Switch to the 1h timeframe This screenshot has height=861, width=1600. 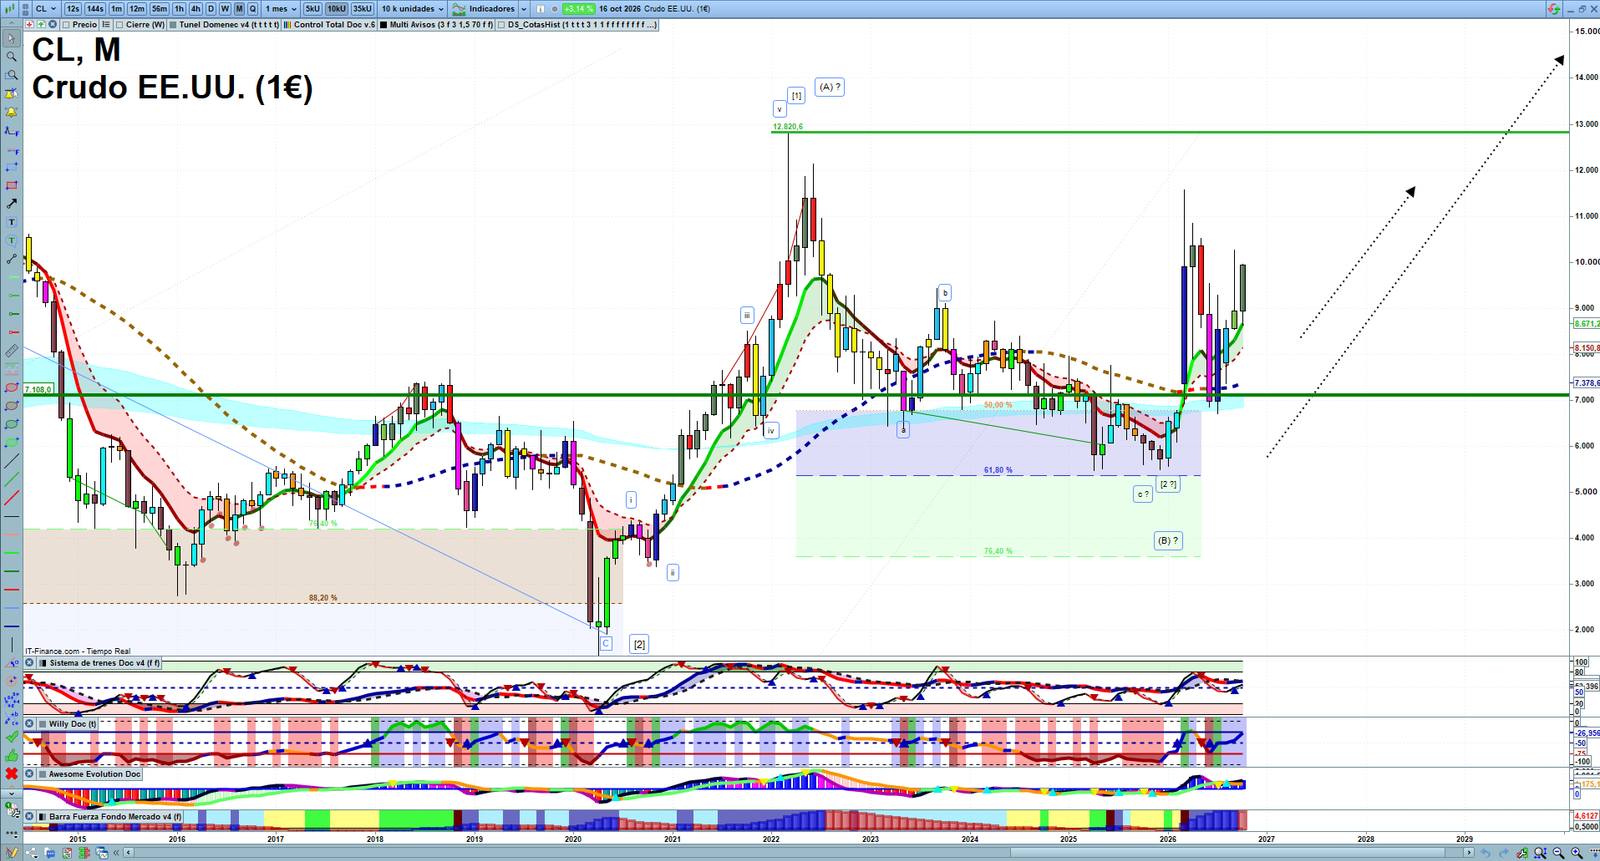tap(180, 8)
